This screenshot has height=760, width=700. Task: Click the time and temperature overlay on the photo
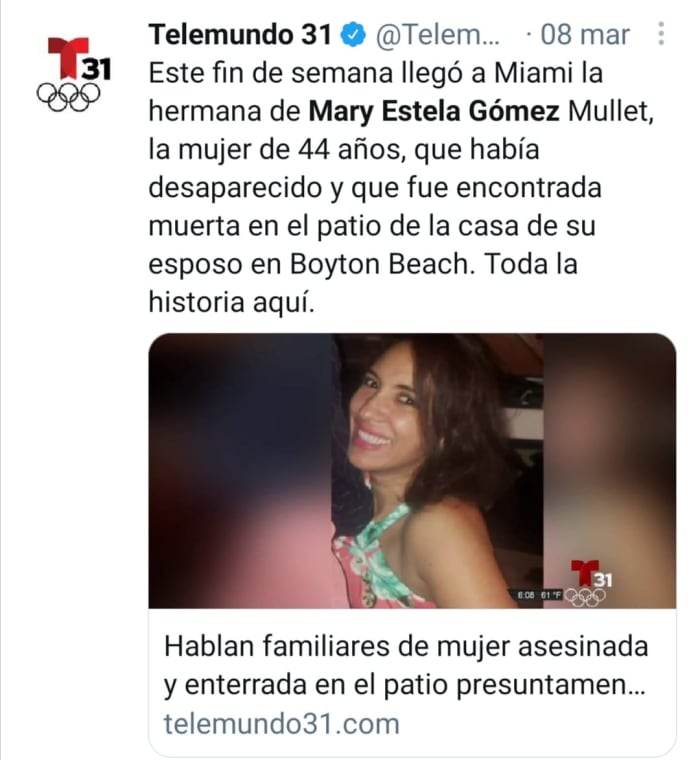pos(537,595)
